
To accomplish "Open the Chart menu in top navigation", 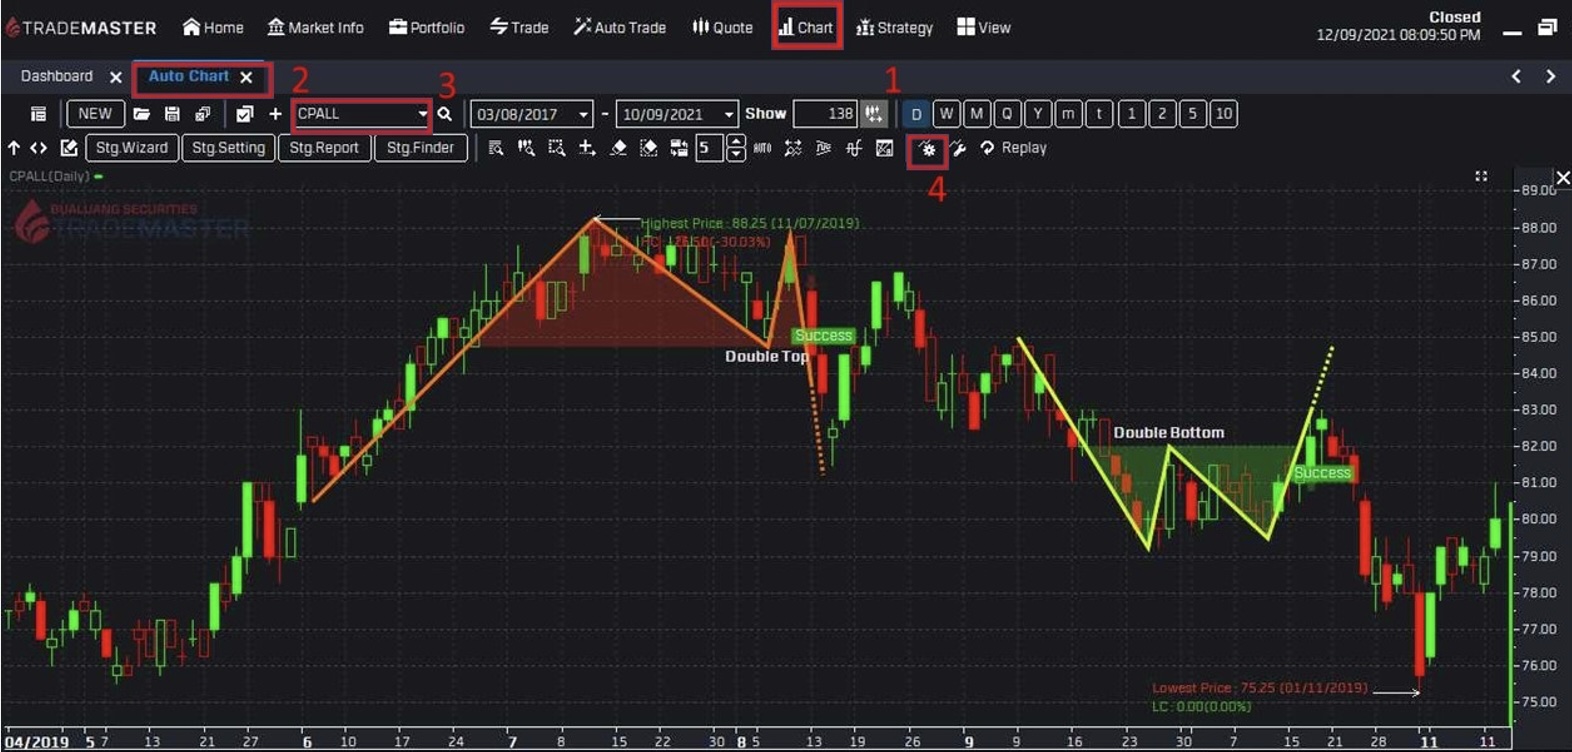I will point(806,27).
